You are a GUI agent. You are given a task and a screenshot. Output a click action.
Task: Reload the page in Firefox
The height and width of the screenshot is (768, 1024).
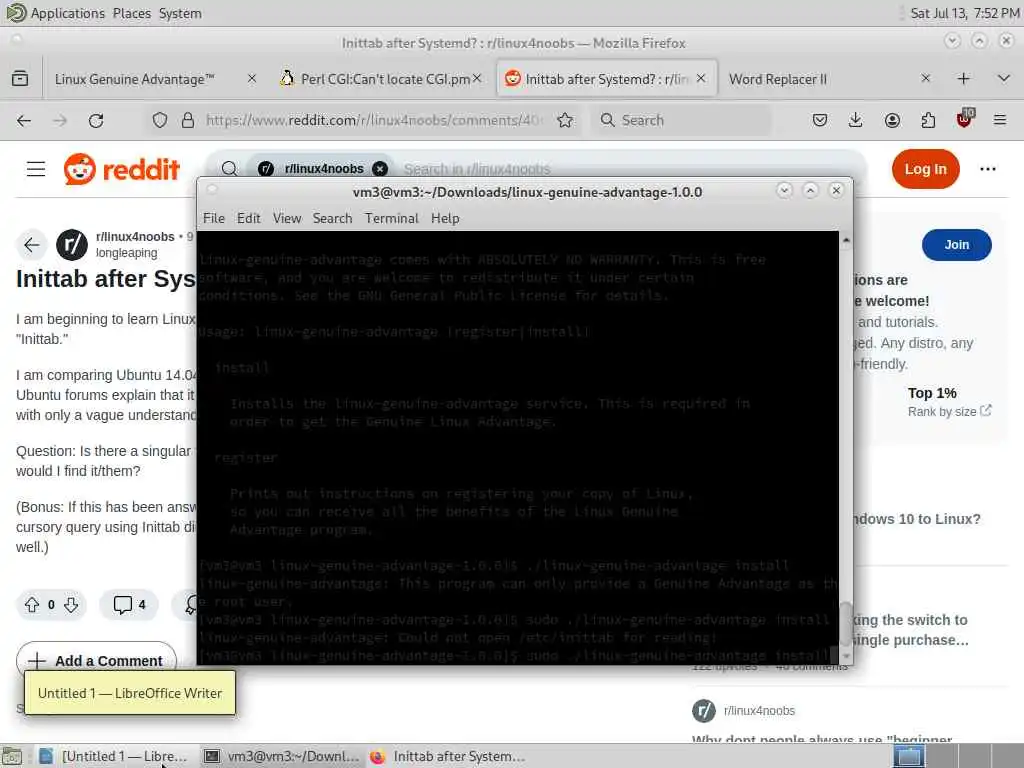tap(96, 120)
